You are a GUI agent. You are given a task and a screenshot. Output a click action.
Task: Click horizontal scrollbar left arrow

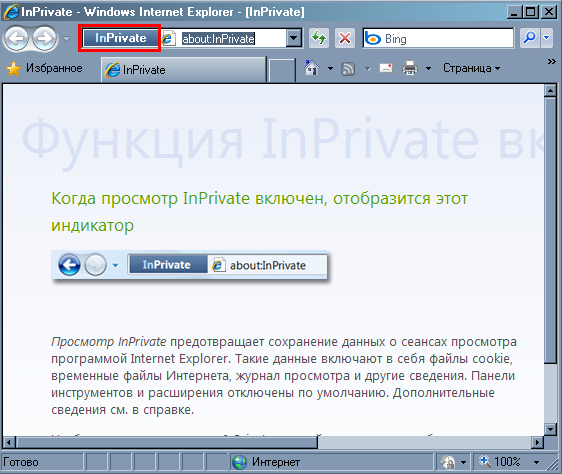click(x=9, y=442)
